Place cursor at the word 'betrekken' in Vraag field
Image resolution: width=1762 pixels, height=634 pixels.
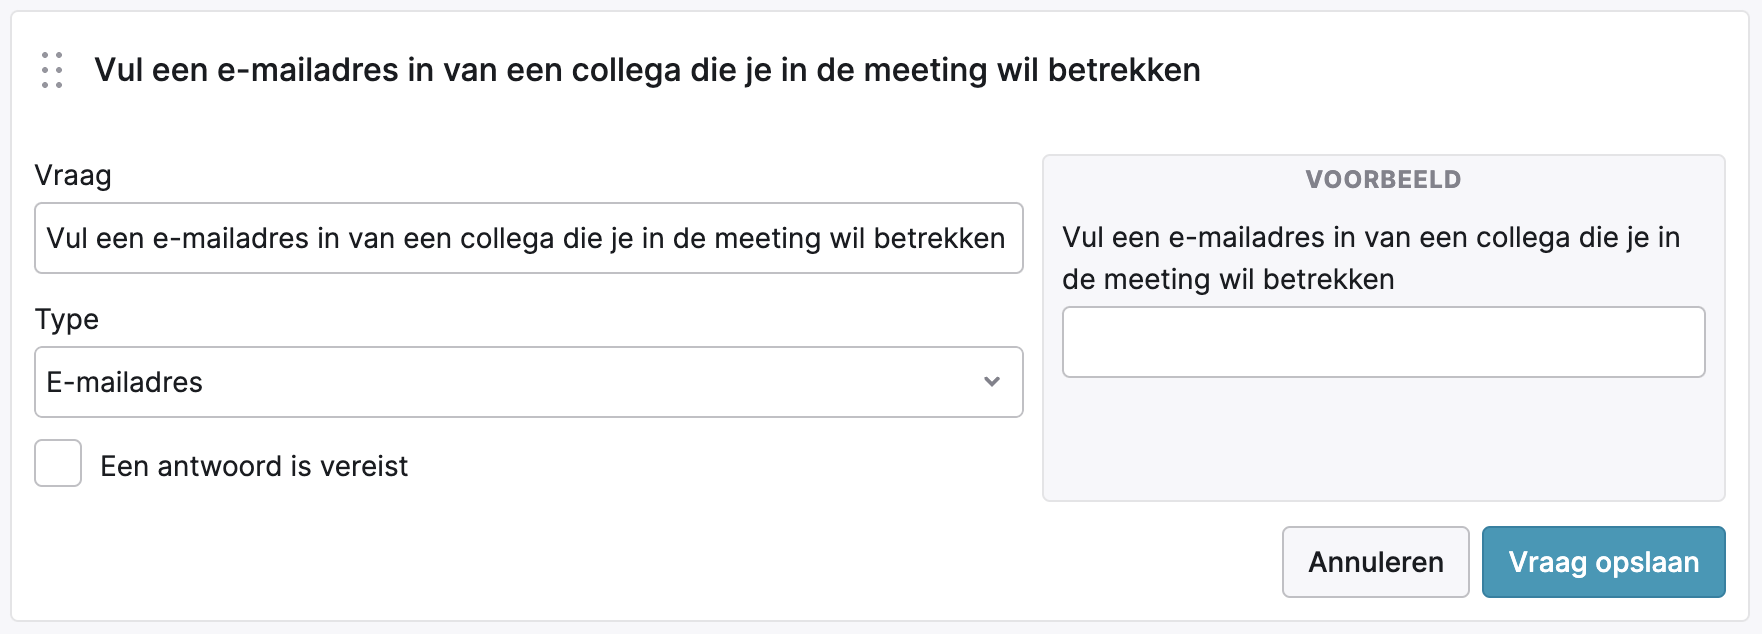click(939, 238)
